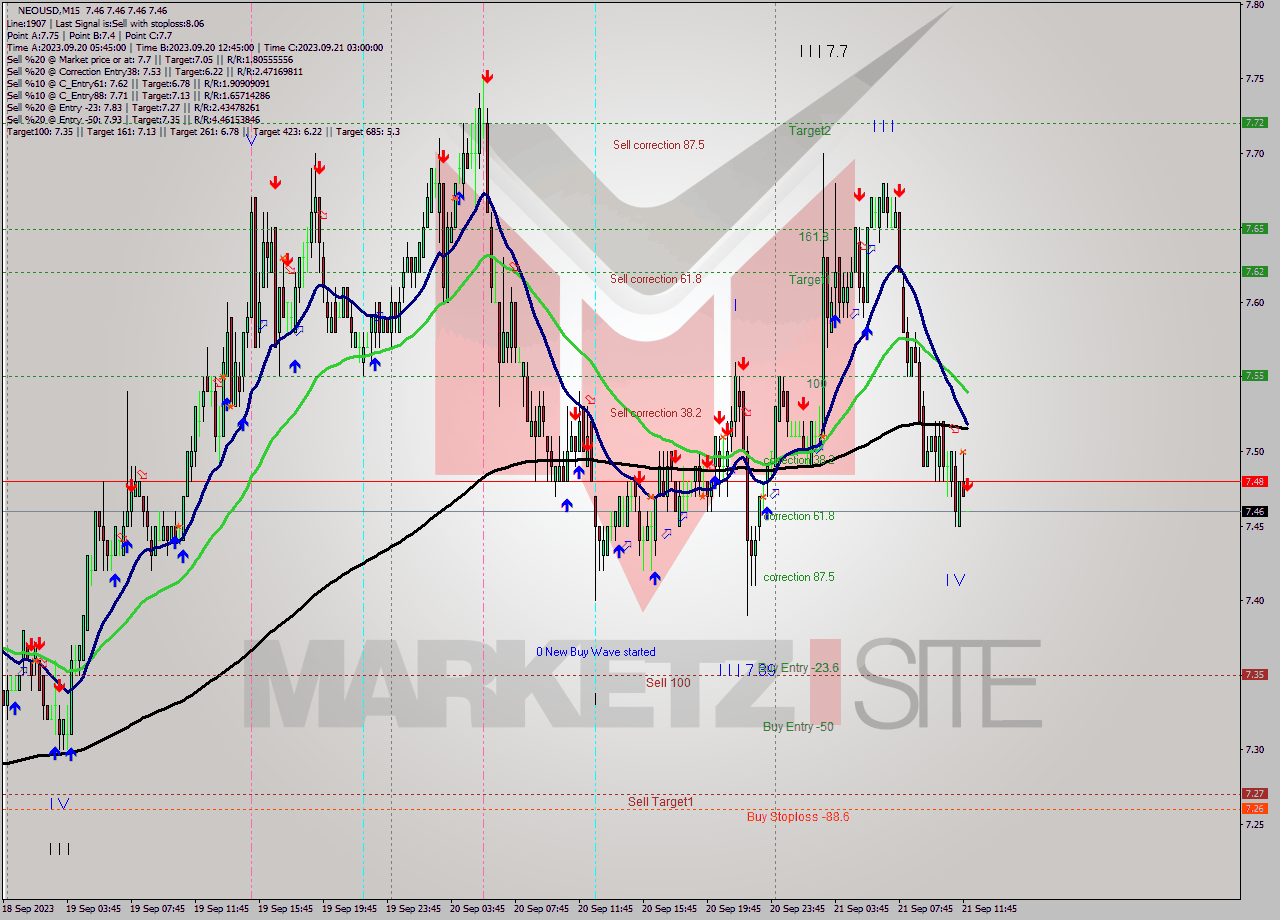Viewport: 1280px width, 920px height.
Task: Click the green 7.55 price tag
Action: [x=1254, y=376]
